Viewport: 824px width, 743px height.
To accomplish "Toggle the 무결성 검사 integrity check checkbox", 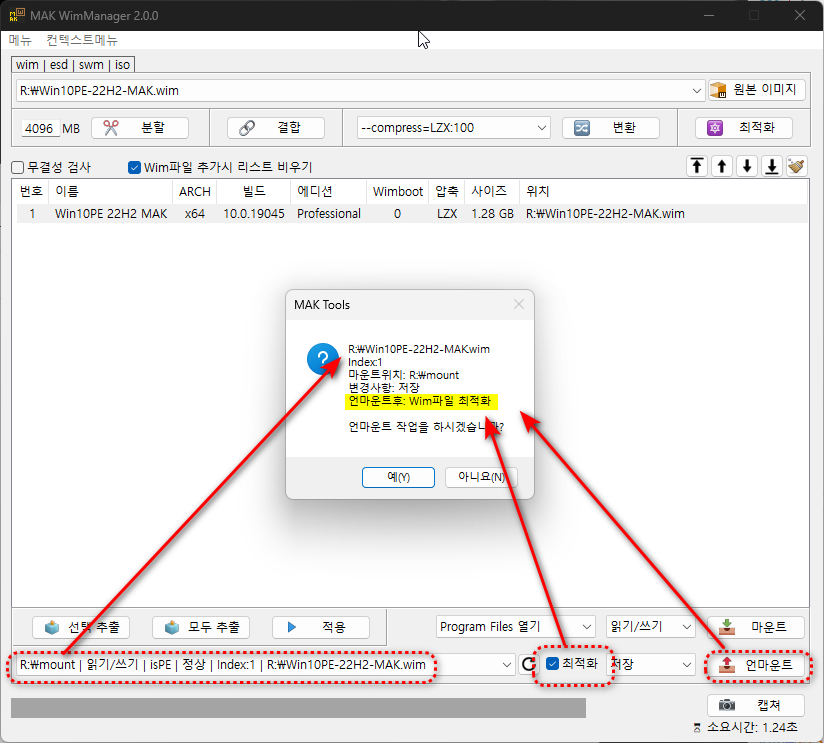I will point(18,168).
